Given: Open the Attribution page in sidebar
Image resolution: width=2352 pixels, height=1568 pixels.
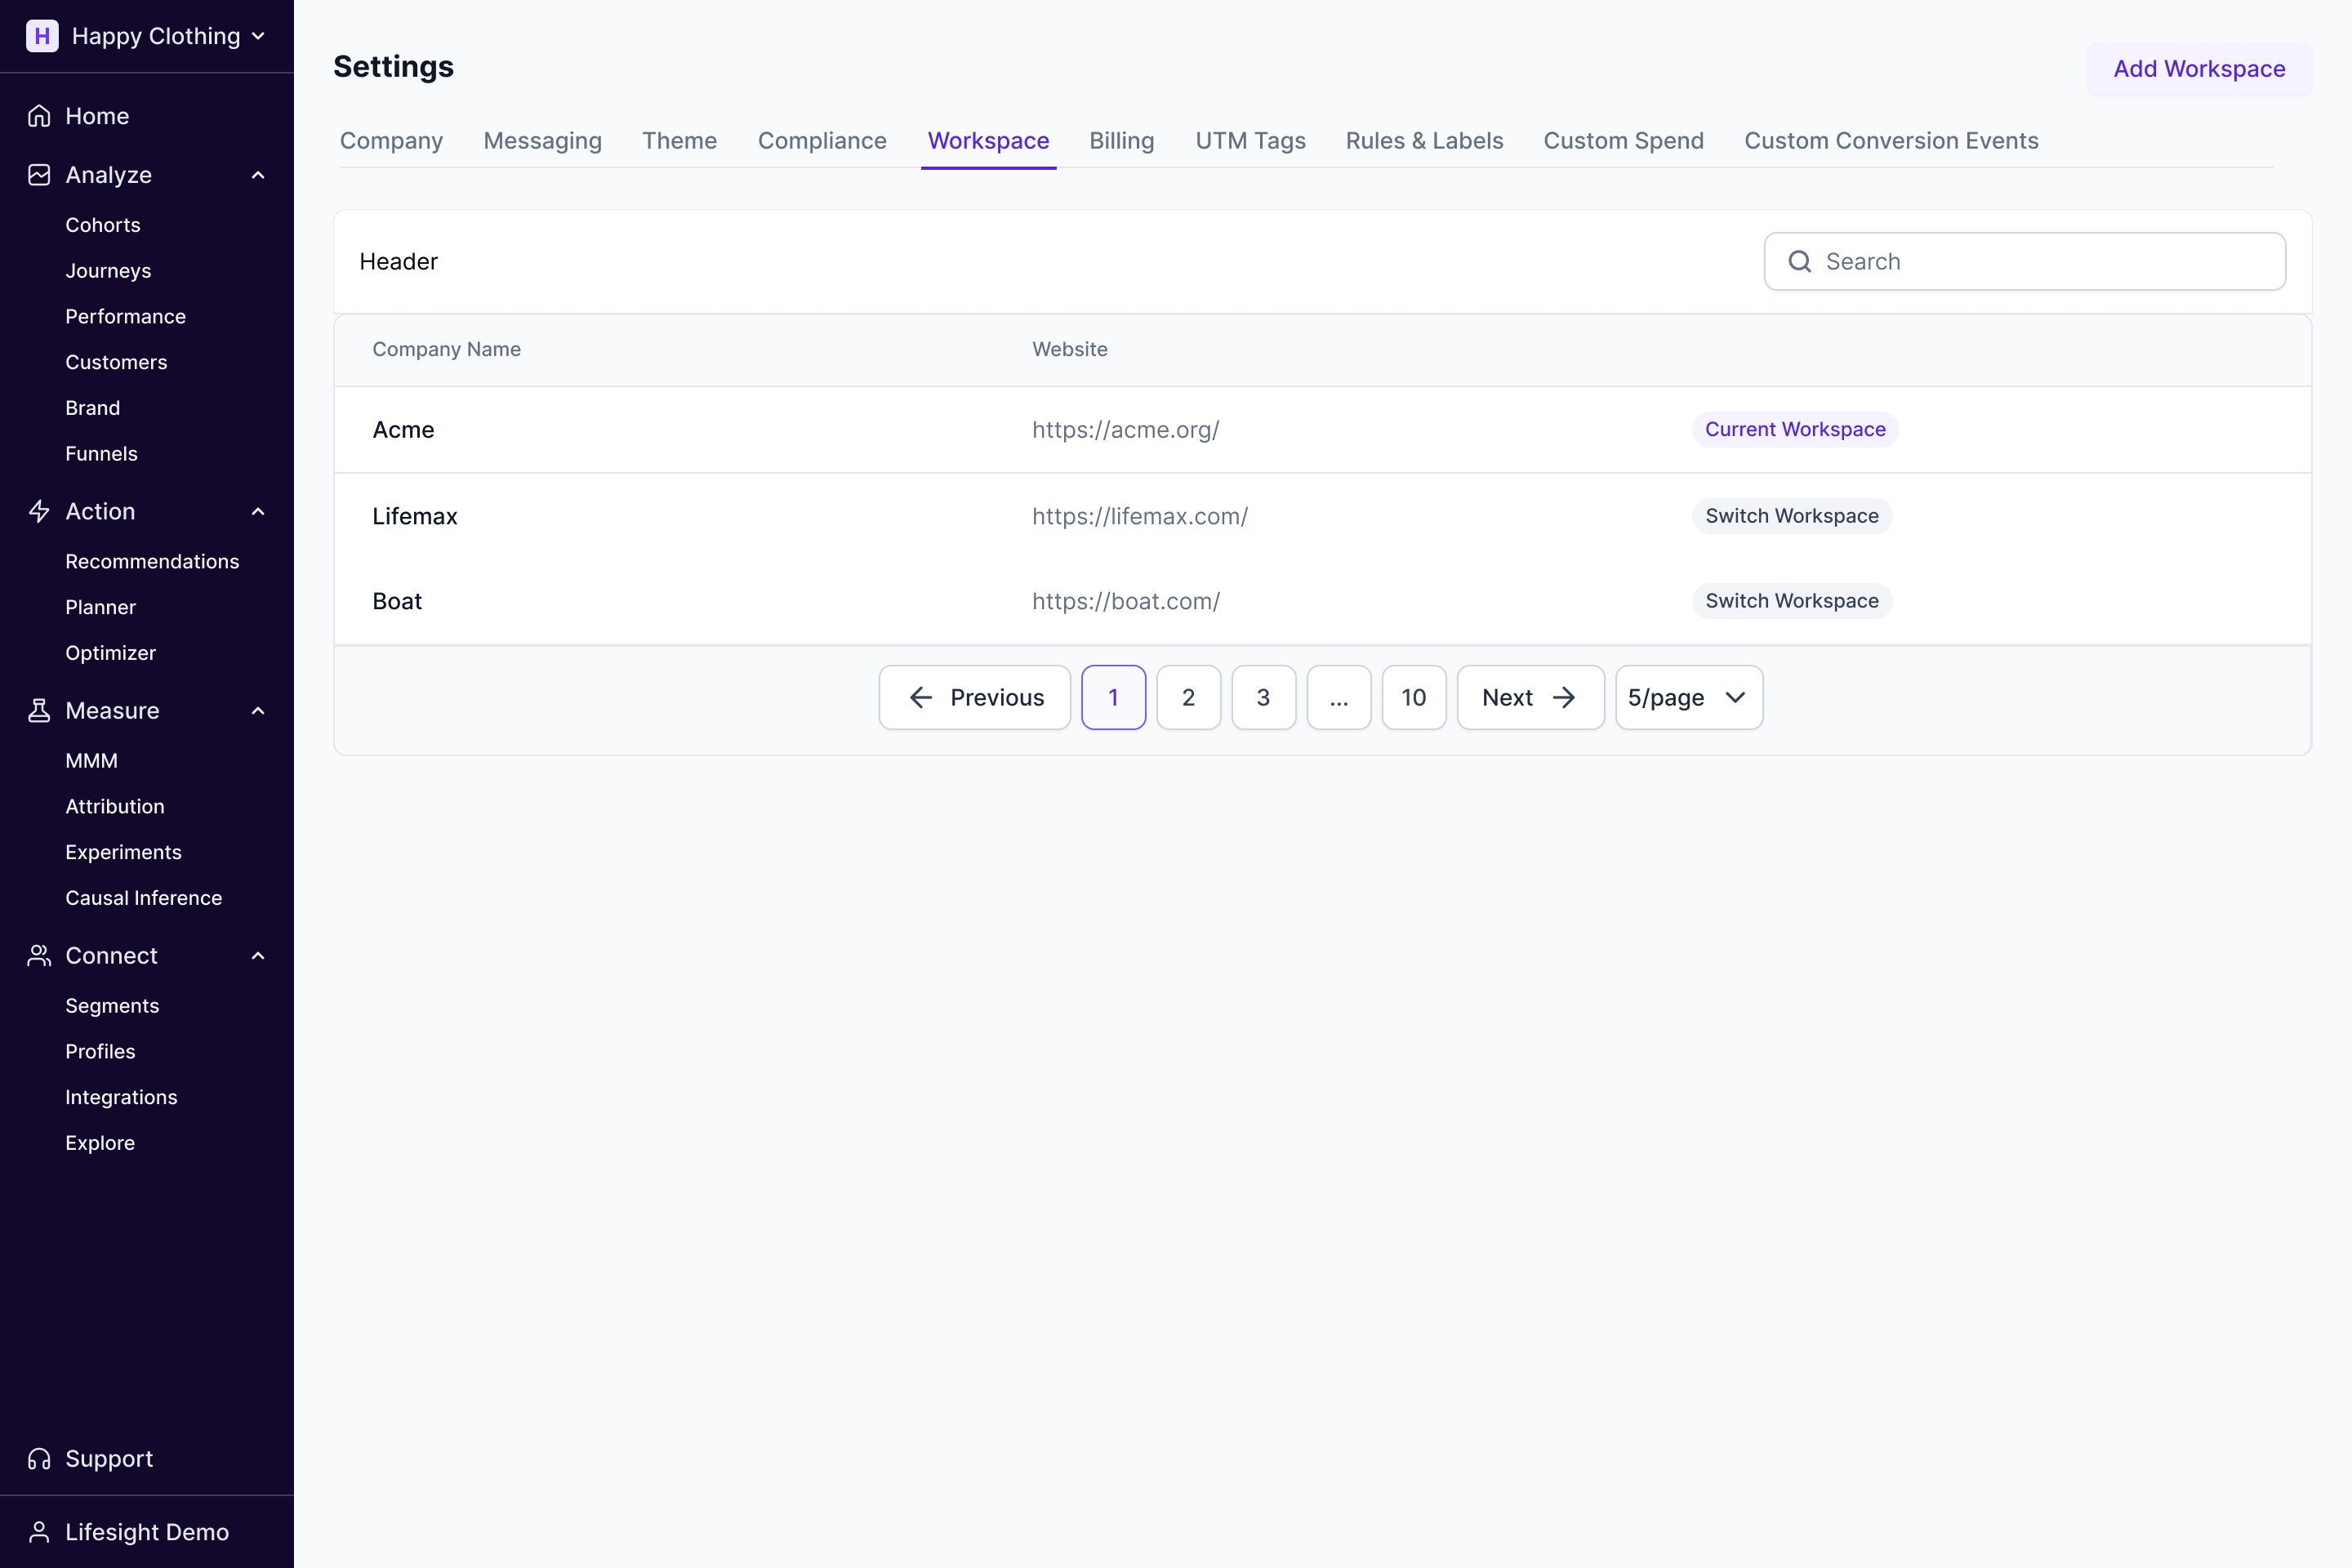Looking at the screenshot, I should pyautogui.click(x=115, y=806).
